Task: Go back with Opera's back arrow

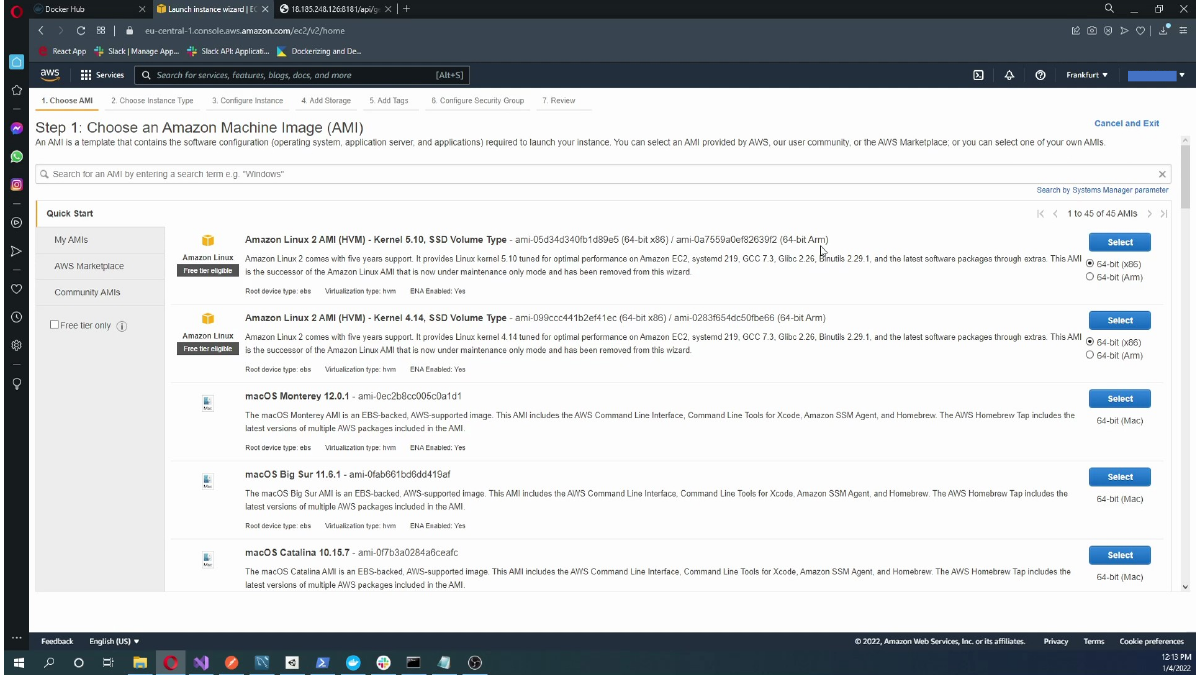Action: point(43,30)
